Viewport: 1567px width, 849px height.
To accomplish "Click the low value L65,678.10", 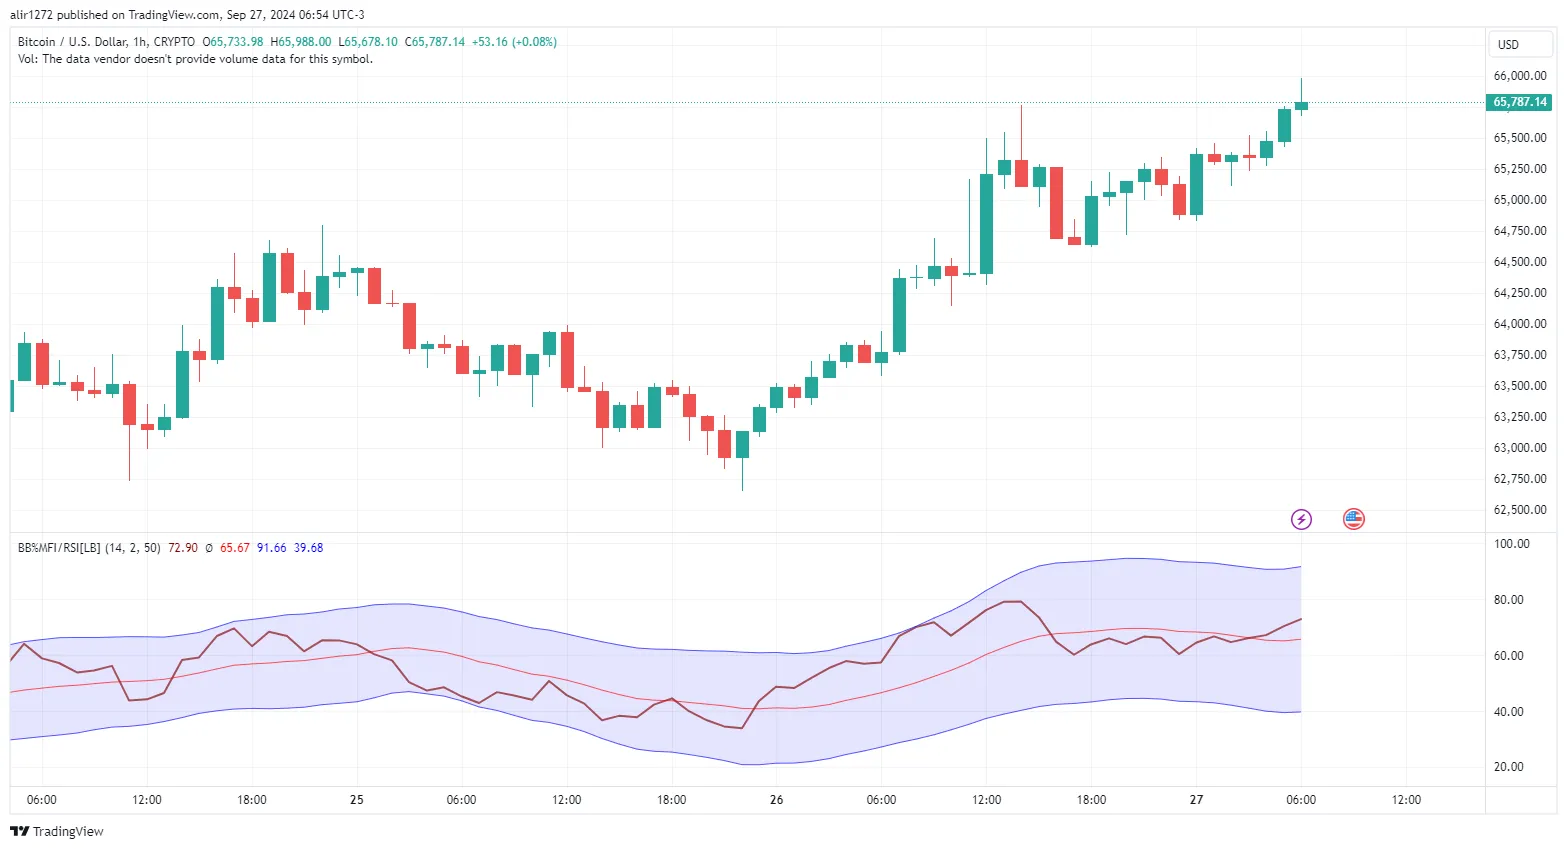I will pos(368,42).
